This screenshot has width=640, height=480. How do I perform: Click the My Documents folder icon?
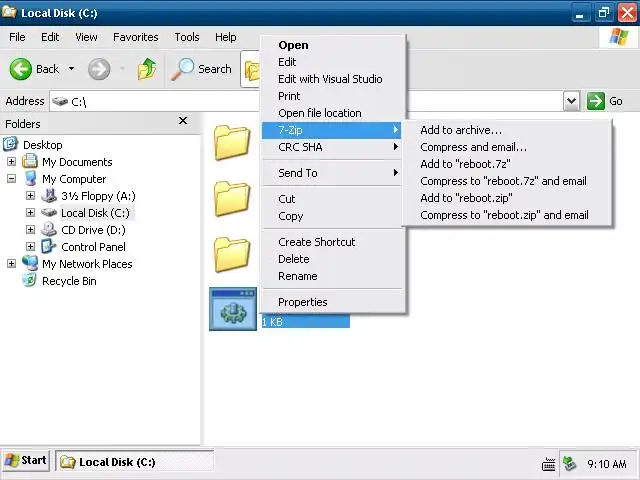tap(30, 161)
